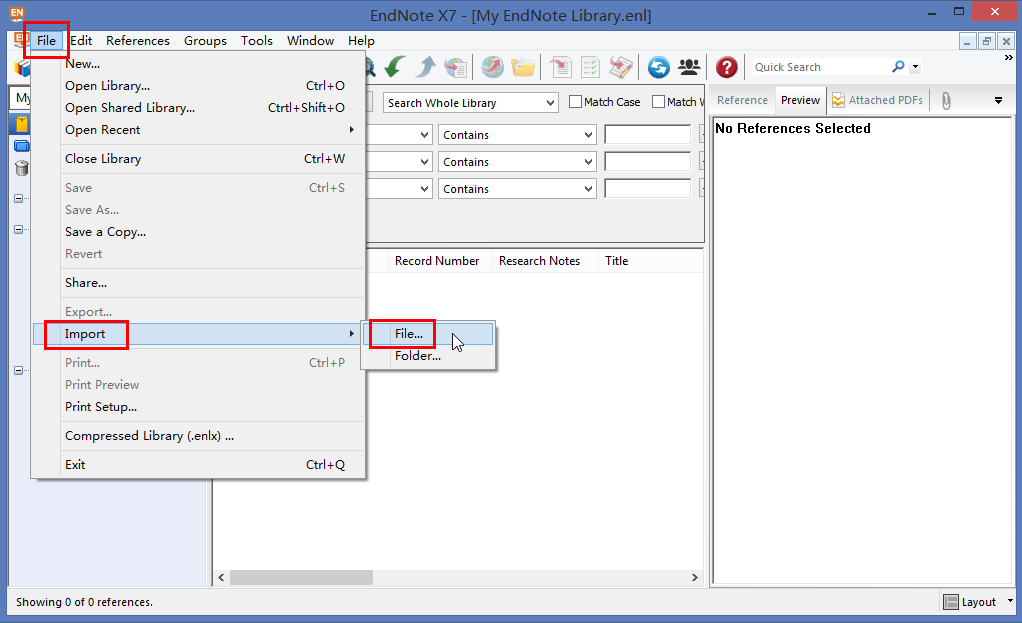1022x623 pixels.
Task: Click the File menu
Action: (x=46, y=40)
